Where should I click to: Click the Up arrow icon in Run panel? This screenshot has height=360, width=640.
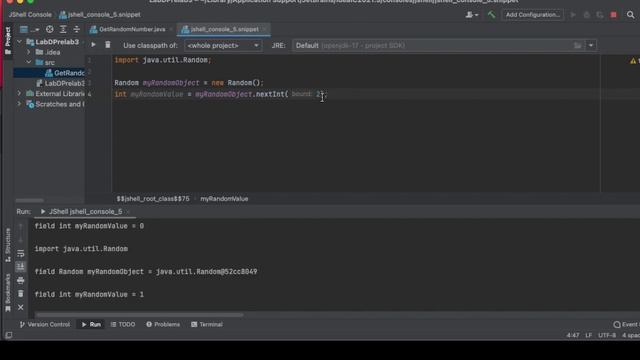[21, 227]
